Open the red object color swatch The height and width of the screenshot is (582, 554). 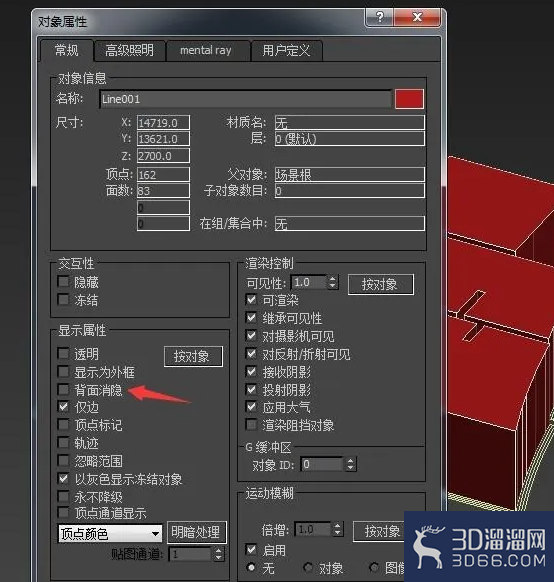tap(409, 99)
